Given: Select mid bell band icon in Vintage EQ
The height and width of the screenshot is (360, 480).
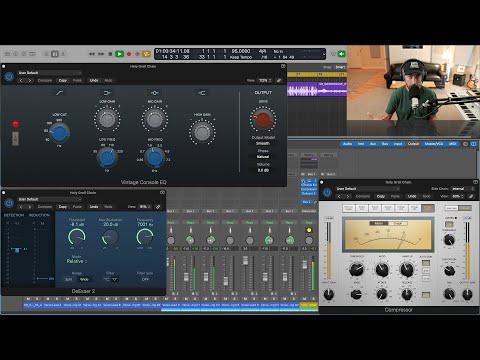Looking at the screenshot, I should point(154,93).
